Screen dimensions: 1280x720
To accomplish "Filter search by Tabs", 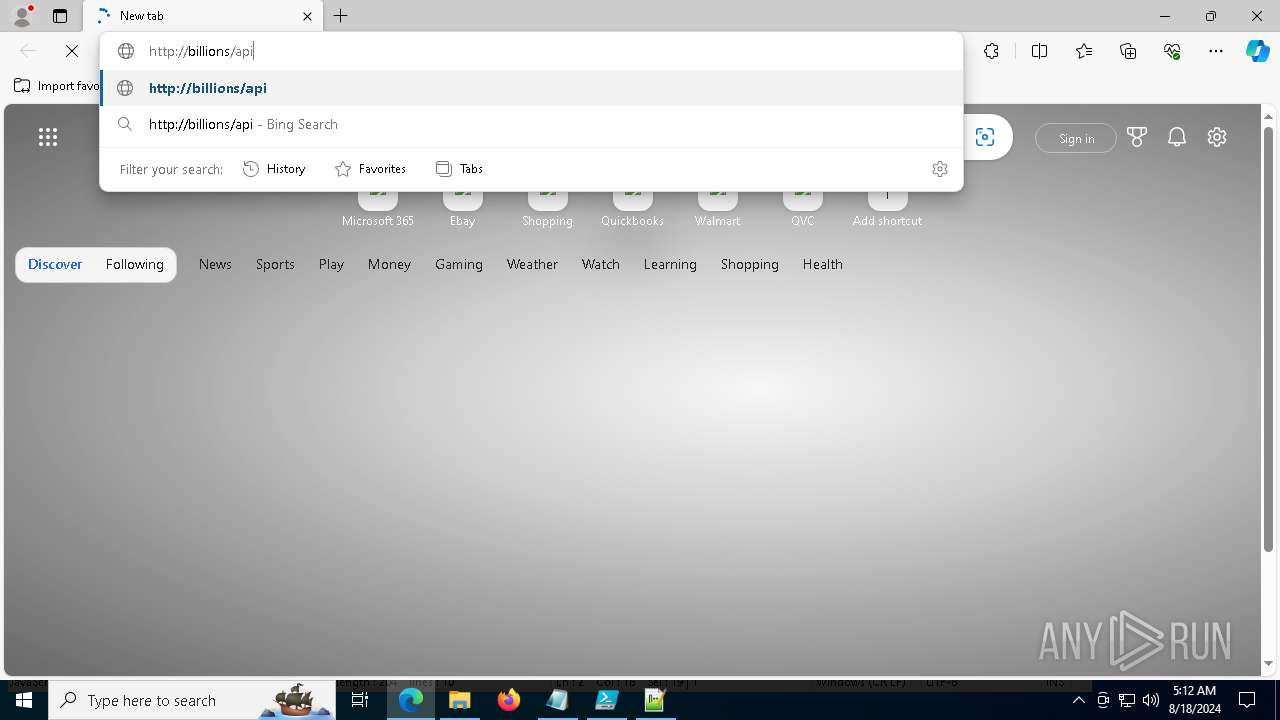I will tap(459, 169).
